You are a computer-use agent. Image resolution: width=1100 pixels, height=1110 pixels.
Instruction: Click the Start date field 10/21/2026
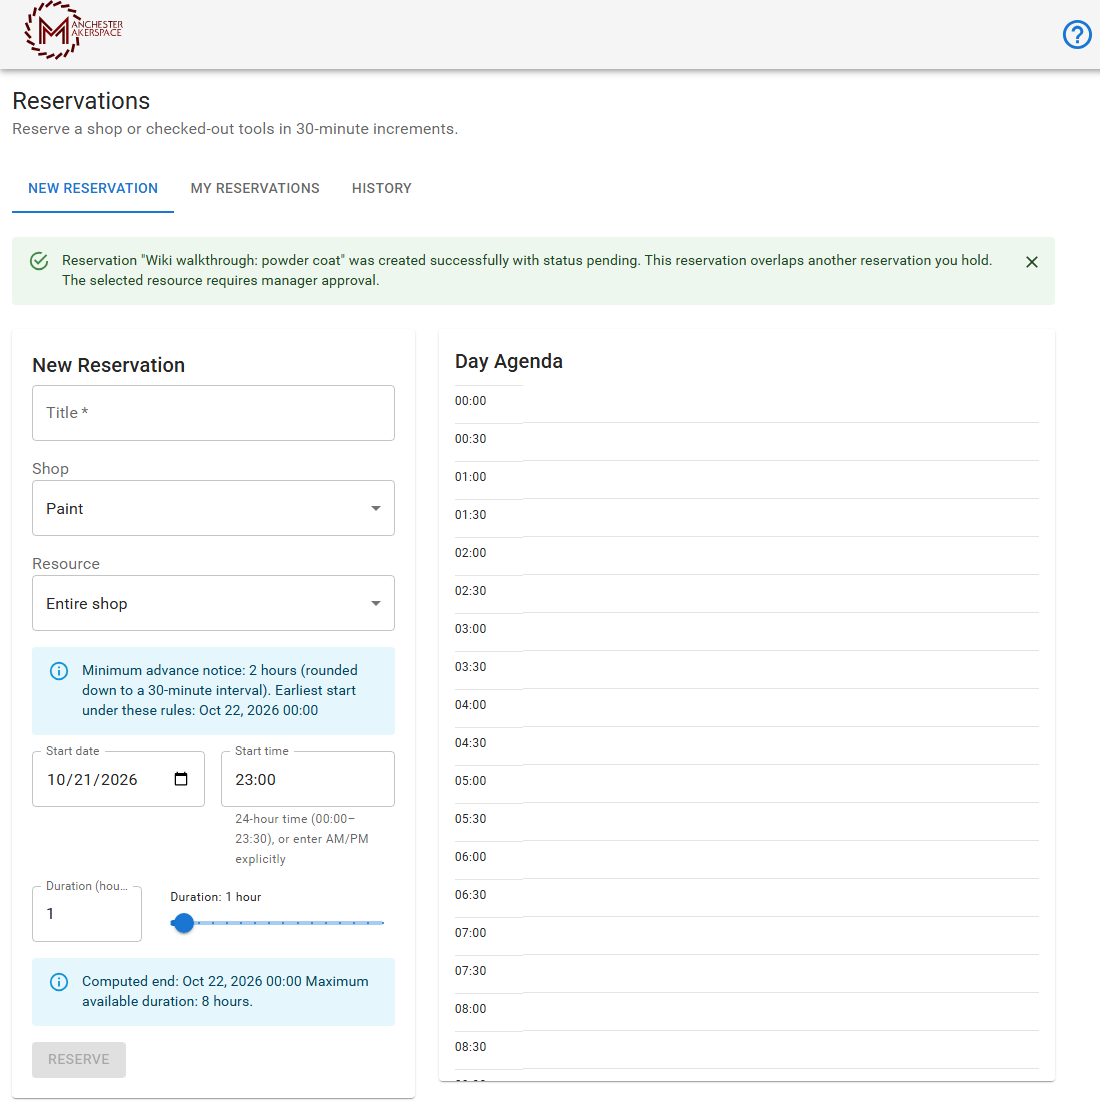click(x=118, y=779)
